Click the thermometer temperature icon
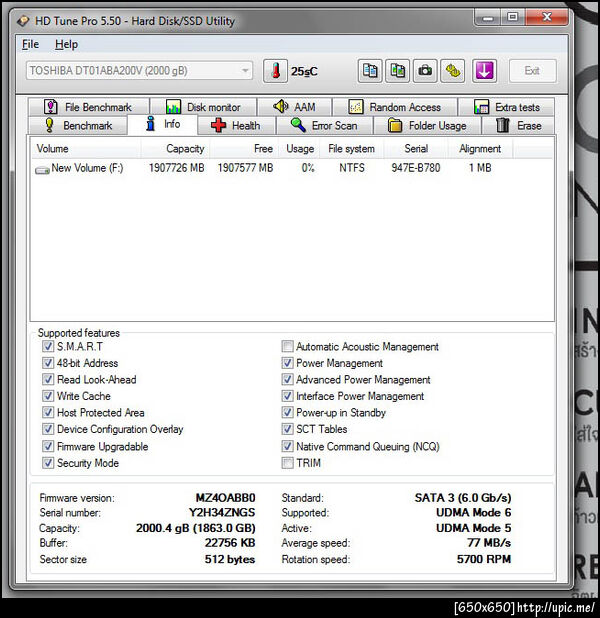The image size is (600, 618). [x=275, y=71]
